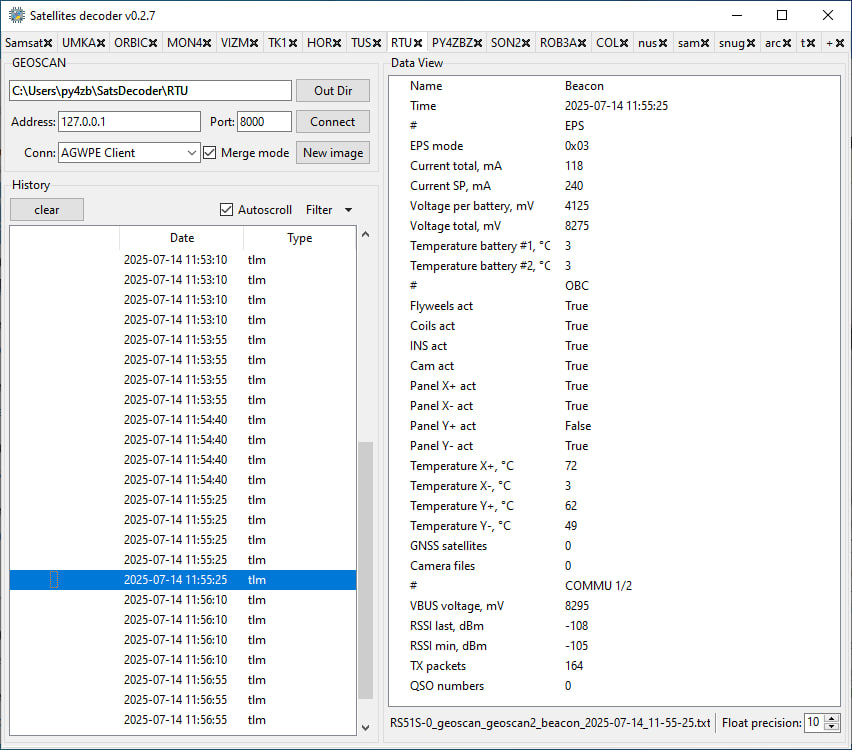Click the 'Flyweels act' row
The width and height of the screenshot is (852, 750).
coord(614,305)
